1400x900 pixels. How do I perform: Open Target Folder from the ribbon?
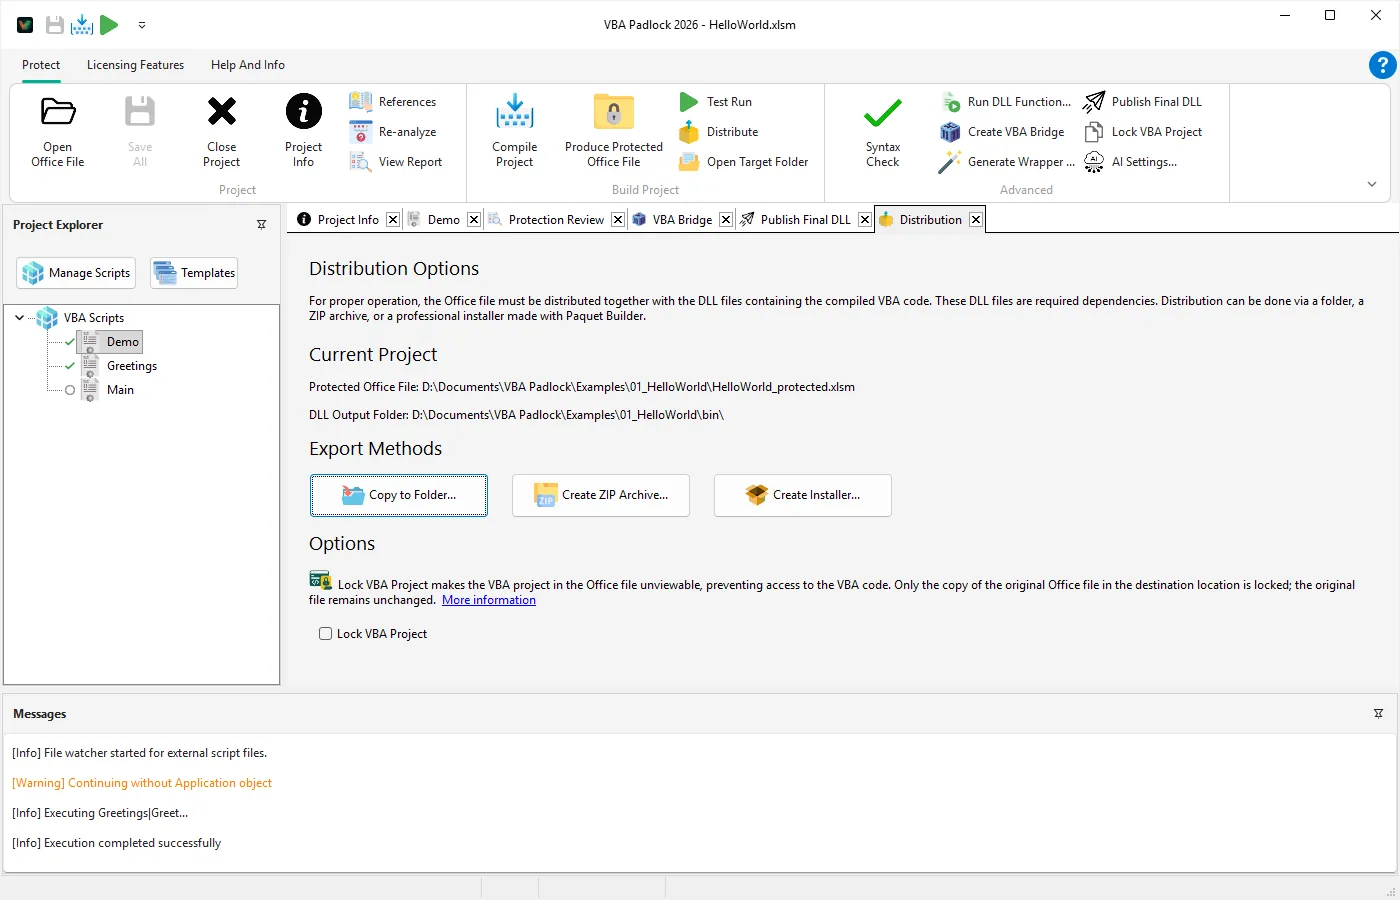click(743, 162)
